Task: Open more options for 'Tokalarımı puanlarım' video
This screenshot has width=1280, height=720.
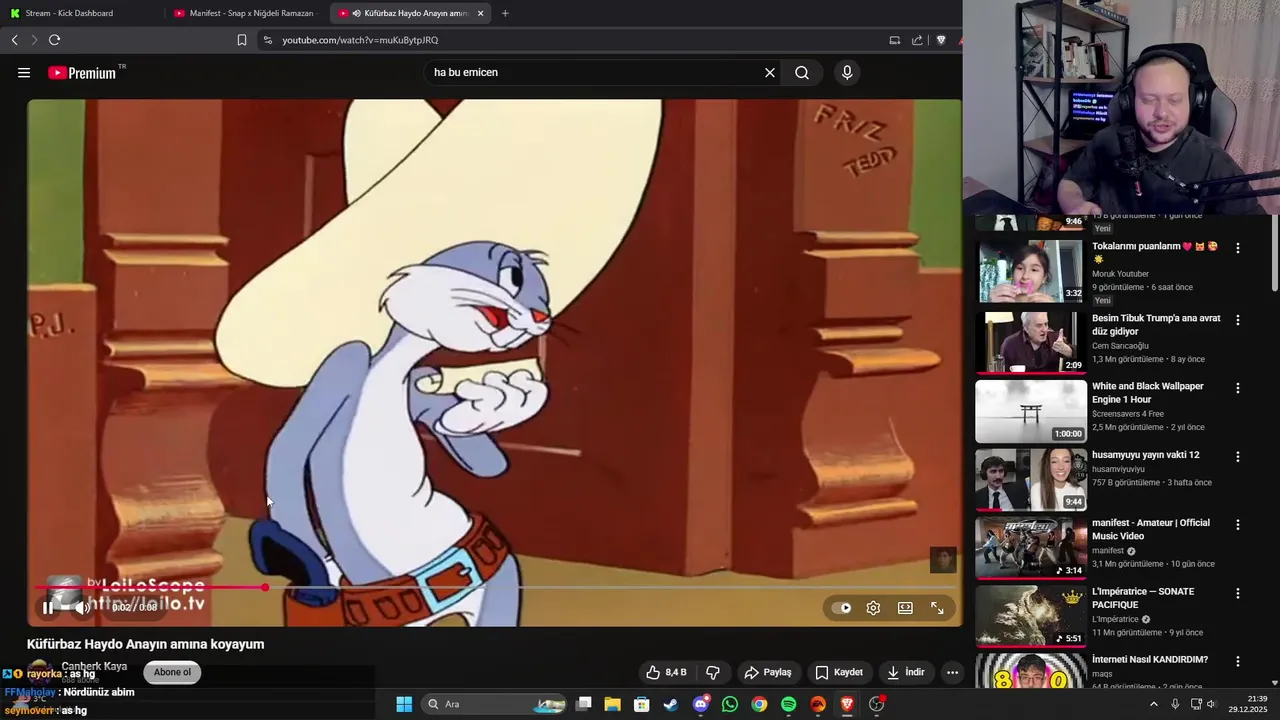Action: [1238, 248]
